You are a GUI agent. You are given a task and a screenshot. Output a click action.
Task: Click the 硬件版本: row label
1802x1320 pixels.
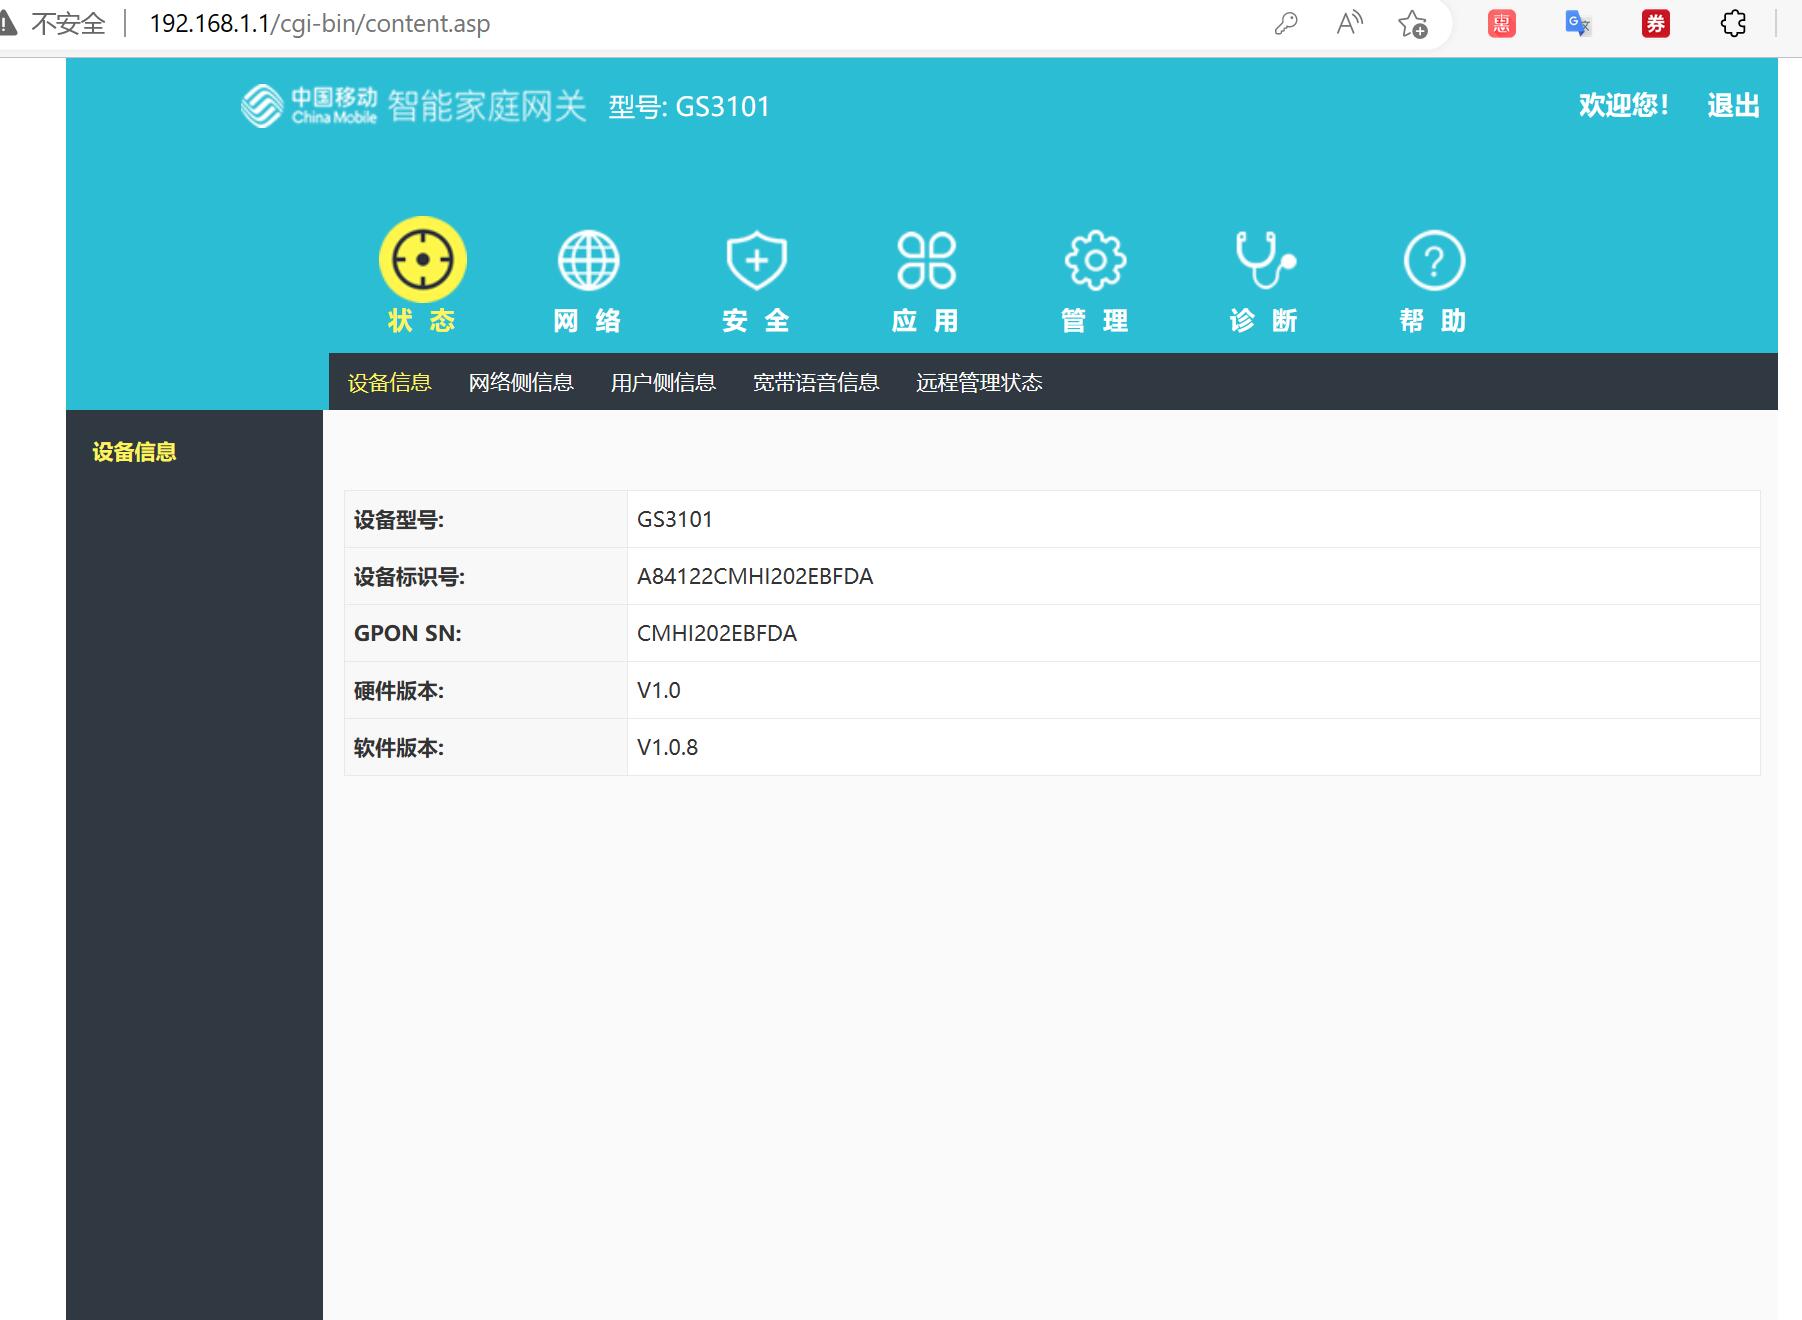(399, 691)
